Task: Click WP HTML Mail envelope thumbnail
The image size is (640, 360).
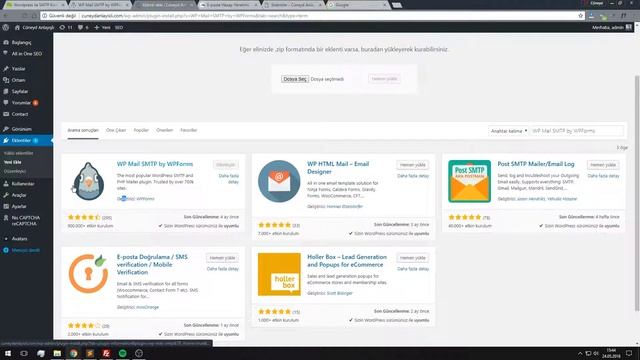Action: (x=279, y=181)
